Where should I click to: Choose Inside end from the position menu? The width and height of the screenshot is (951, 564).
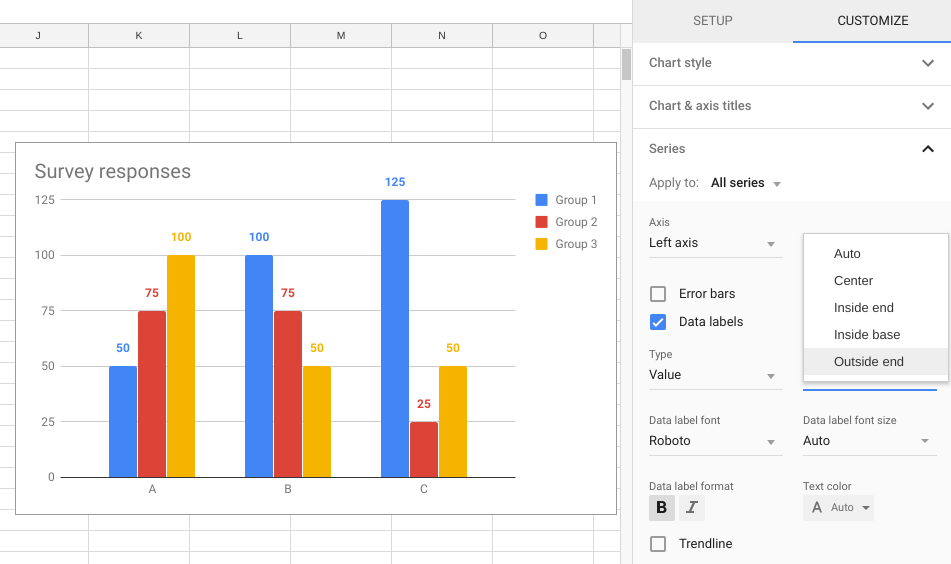coord(876,308)
